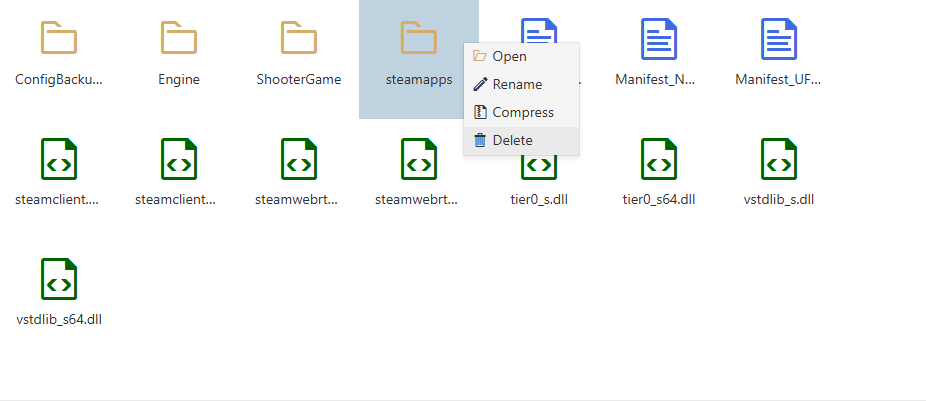The height and width of the screenshot is (401, 926).
Task: Click the first steamwebrt file icon
Action: [299, 159]
